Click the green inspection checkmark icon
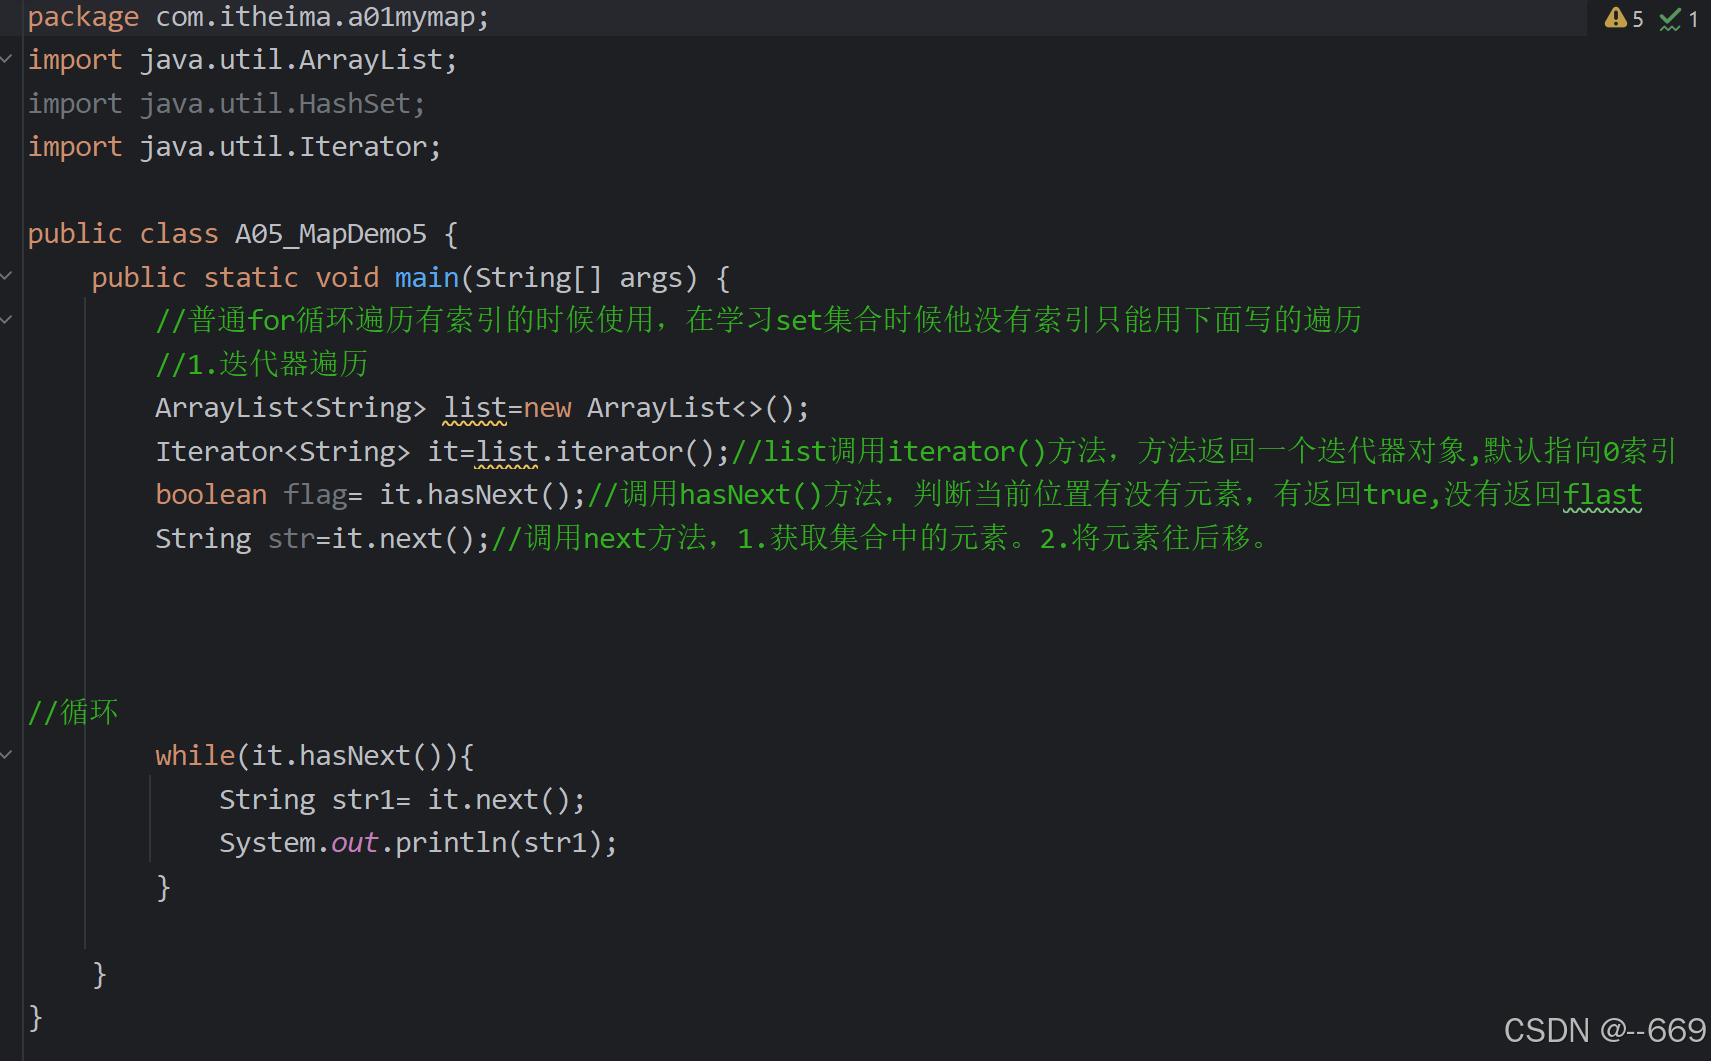Screen dimensions: 1711x1061 pyautogui.click(x=1668, y=18)
